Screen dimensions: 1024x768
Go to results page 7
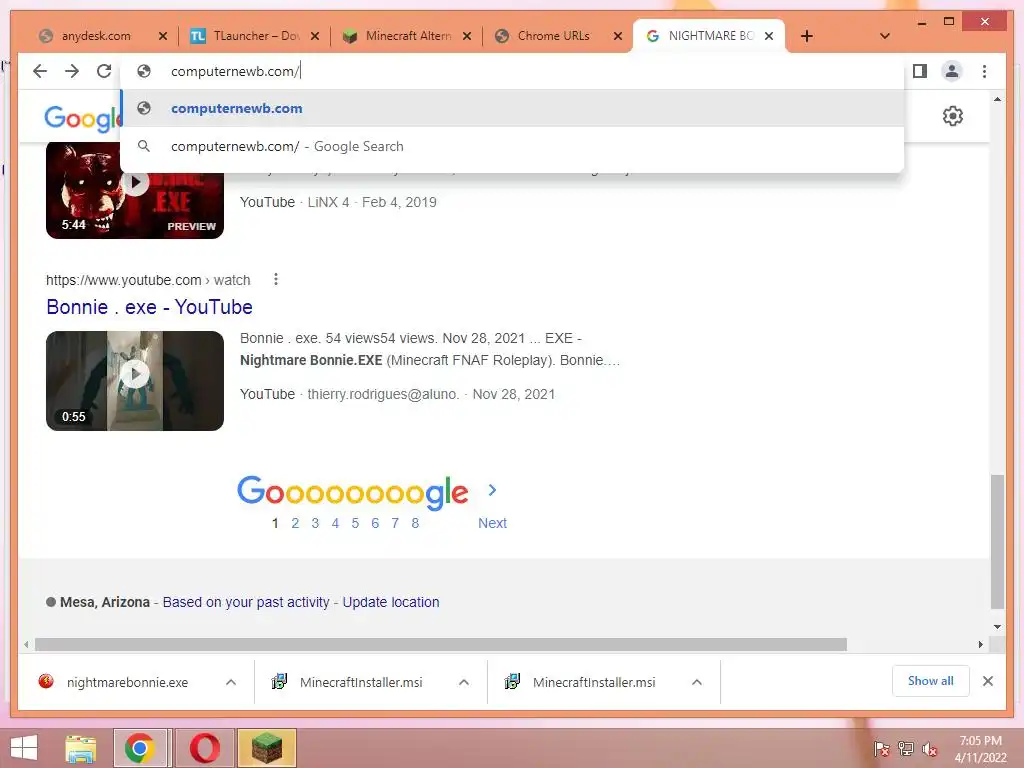click(395, 523)
